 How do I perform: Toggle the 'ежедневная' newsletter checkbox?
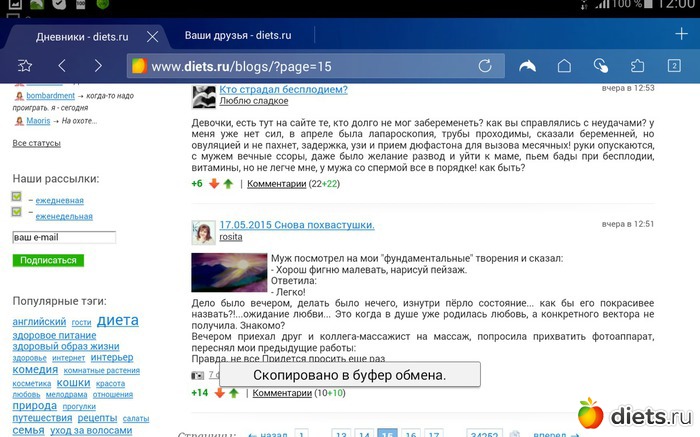[17, 198]
